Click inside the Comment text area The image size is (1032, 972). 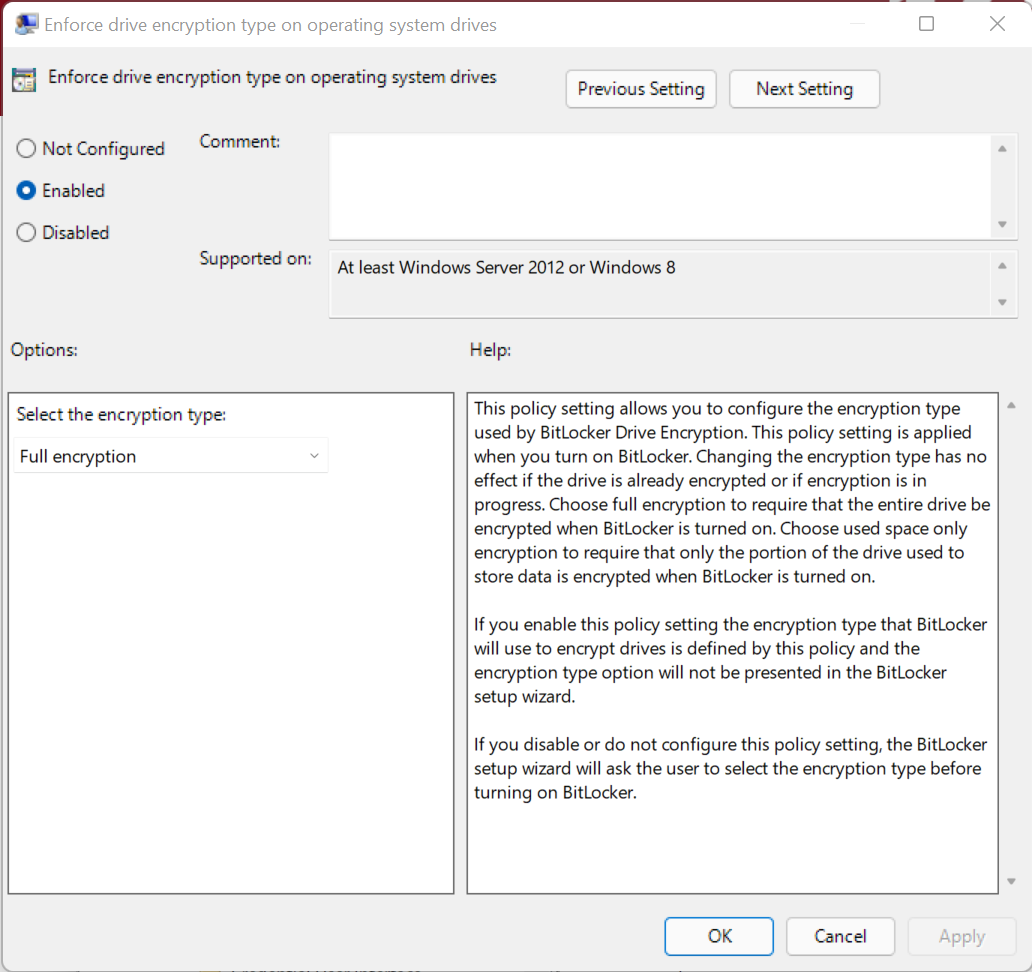(660, 185)
